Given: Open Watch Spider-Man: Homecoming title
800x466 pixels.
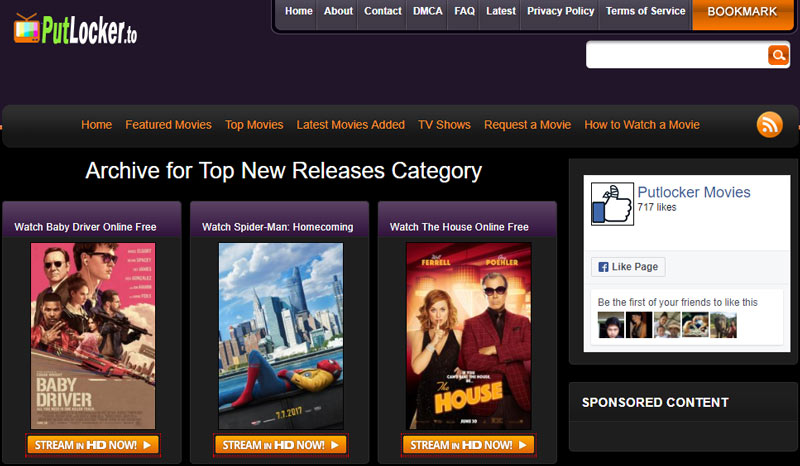Looking at the screenshot, I should (x=278, y=227).
